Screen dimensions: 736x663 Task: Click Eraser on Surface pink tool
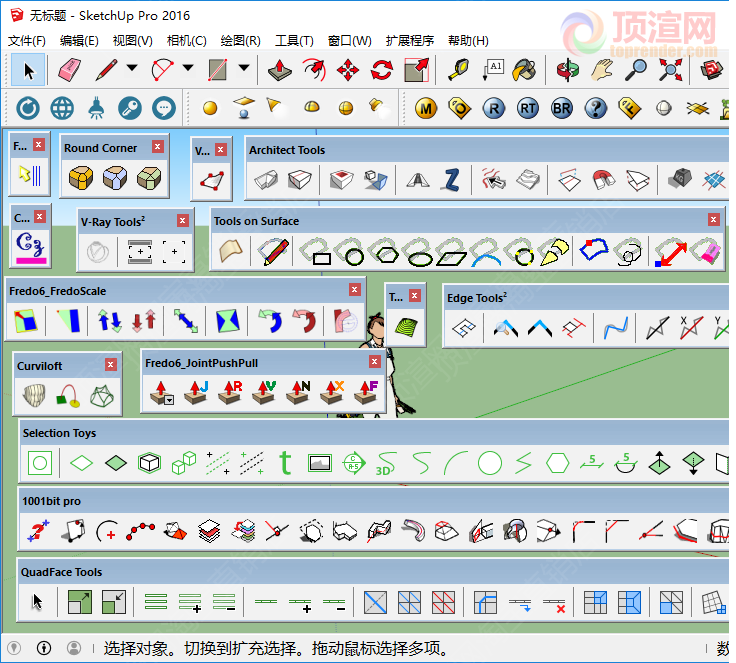[707, 250]
